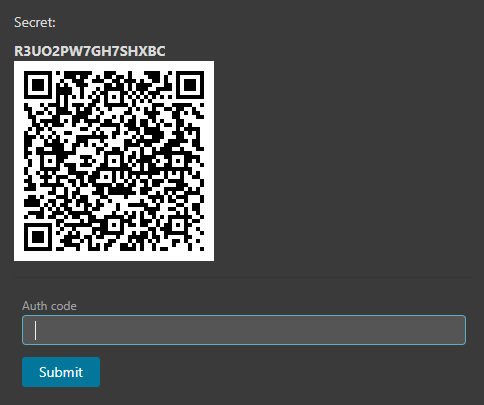Click the "Secret:" label
484x405 pixels.
click(35, 22)
